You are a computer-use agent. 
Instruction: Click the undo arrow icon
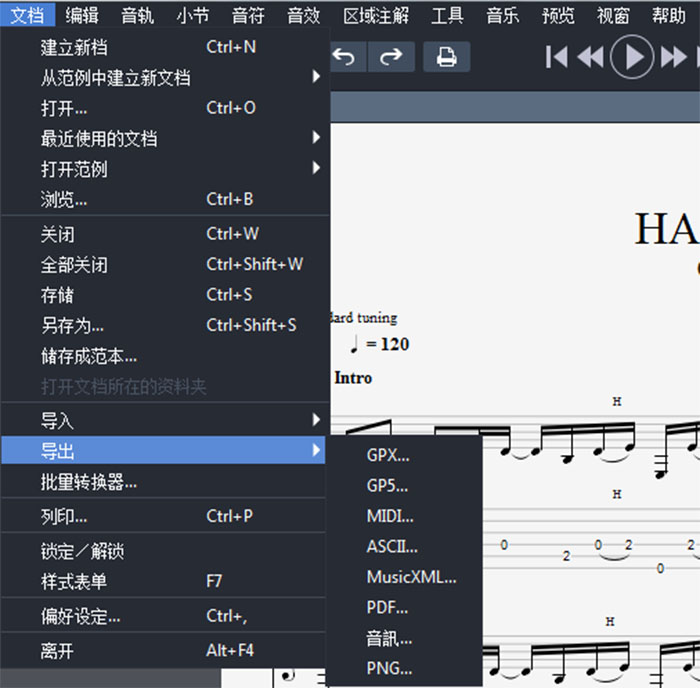[x=344, y=57]
